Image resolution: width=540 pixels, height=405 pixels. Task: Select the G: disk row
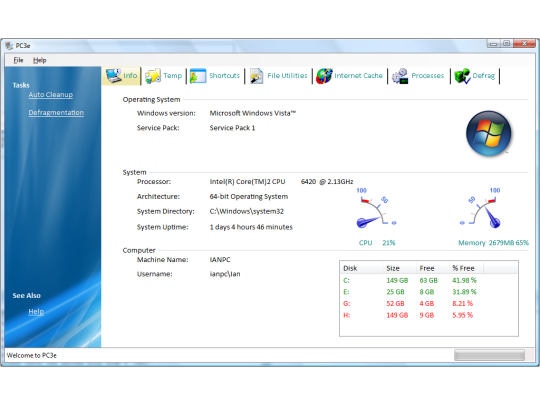tap(429, 304)
